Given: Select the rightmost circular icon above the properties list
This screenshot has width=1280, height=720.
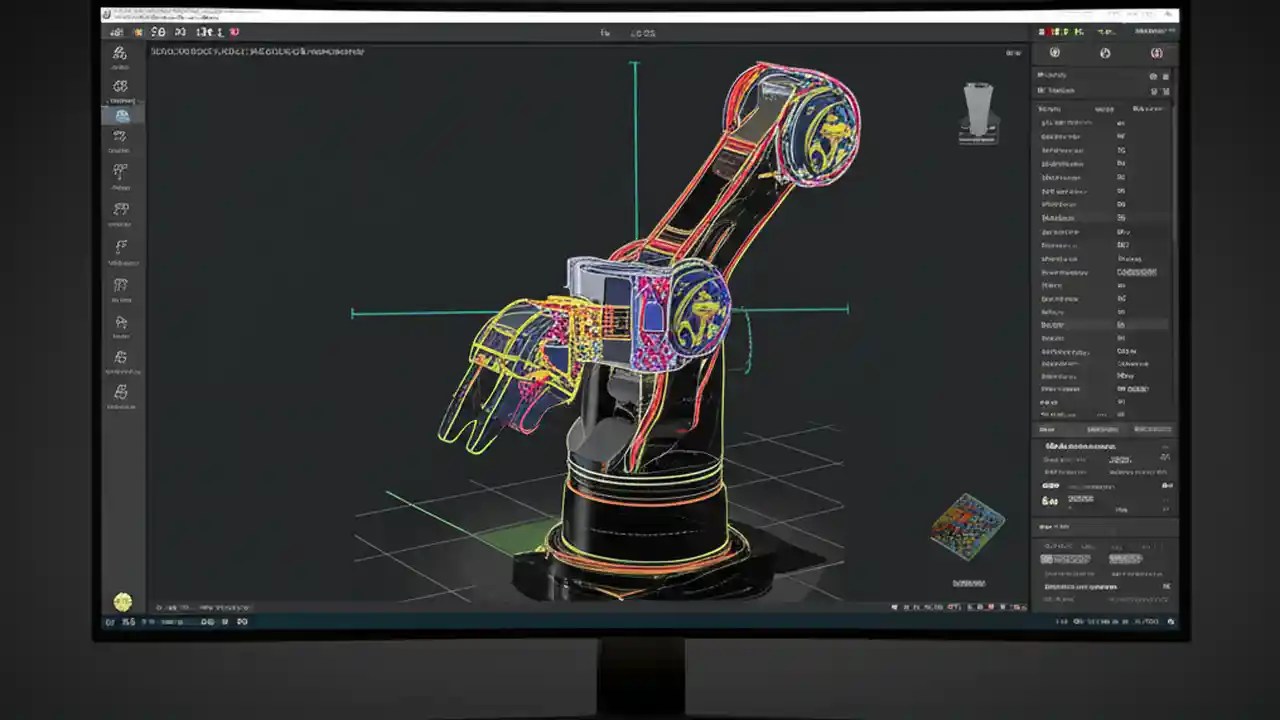Looking at the screenshot, I should [1156, 52].
